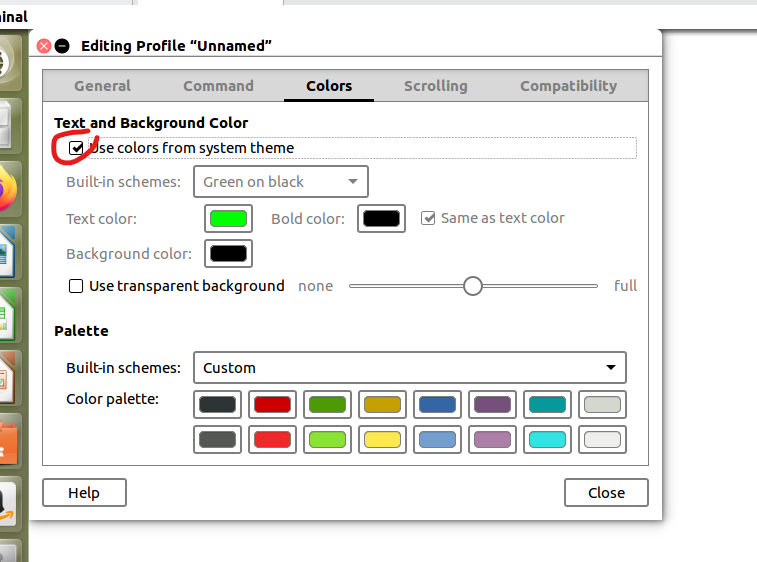
Task: Pick the green Text color swatch
Action: (x=228, y=218)
